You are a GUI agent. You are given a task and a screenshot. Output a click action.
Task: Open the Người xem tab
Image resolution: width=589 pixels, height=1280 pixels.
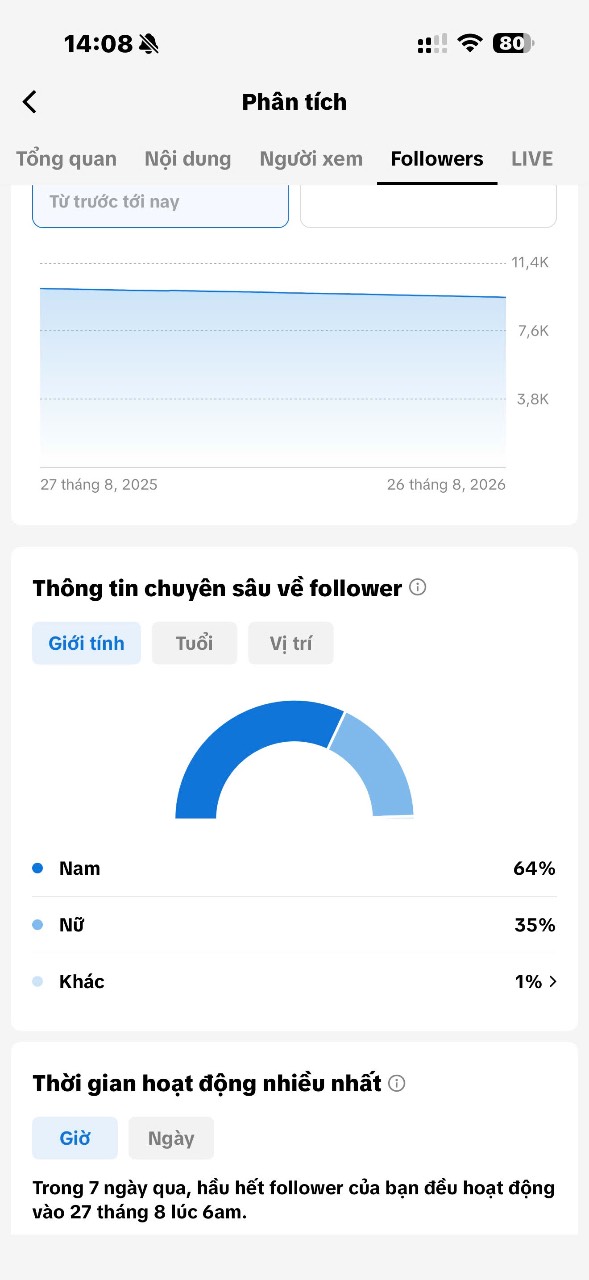311,159
